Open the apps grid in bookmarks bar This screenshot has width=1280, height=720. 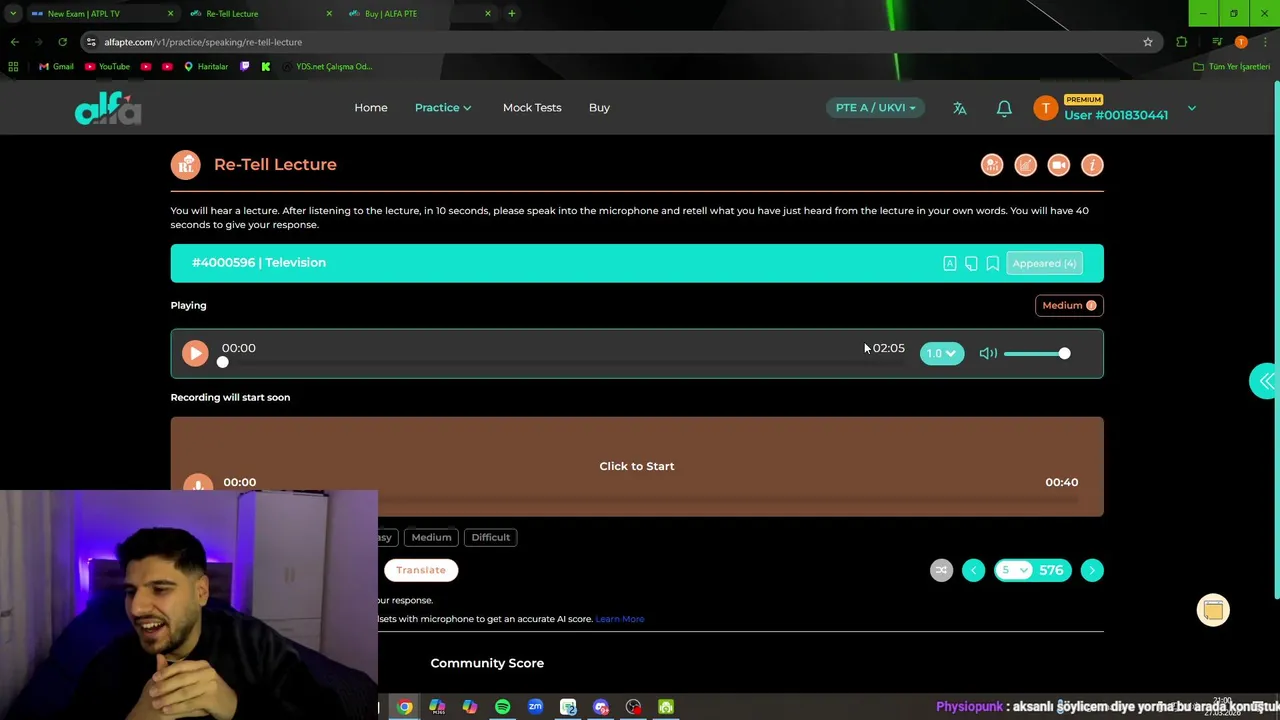[x=13, y=66]
